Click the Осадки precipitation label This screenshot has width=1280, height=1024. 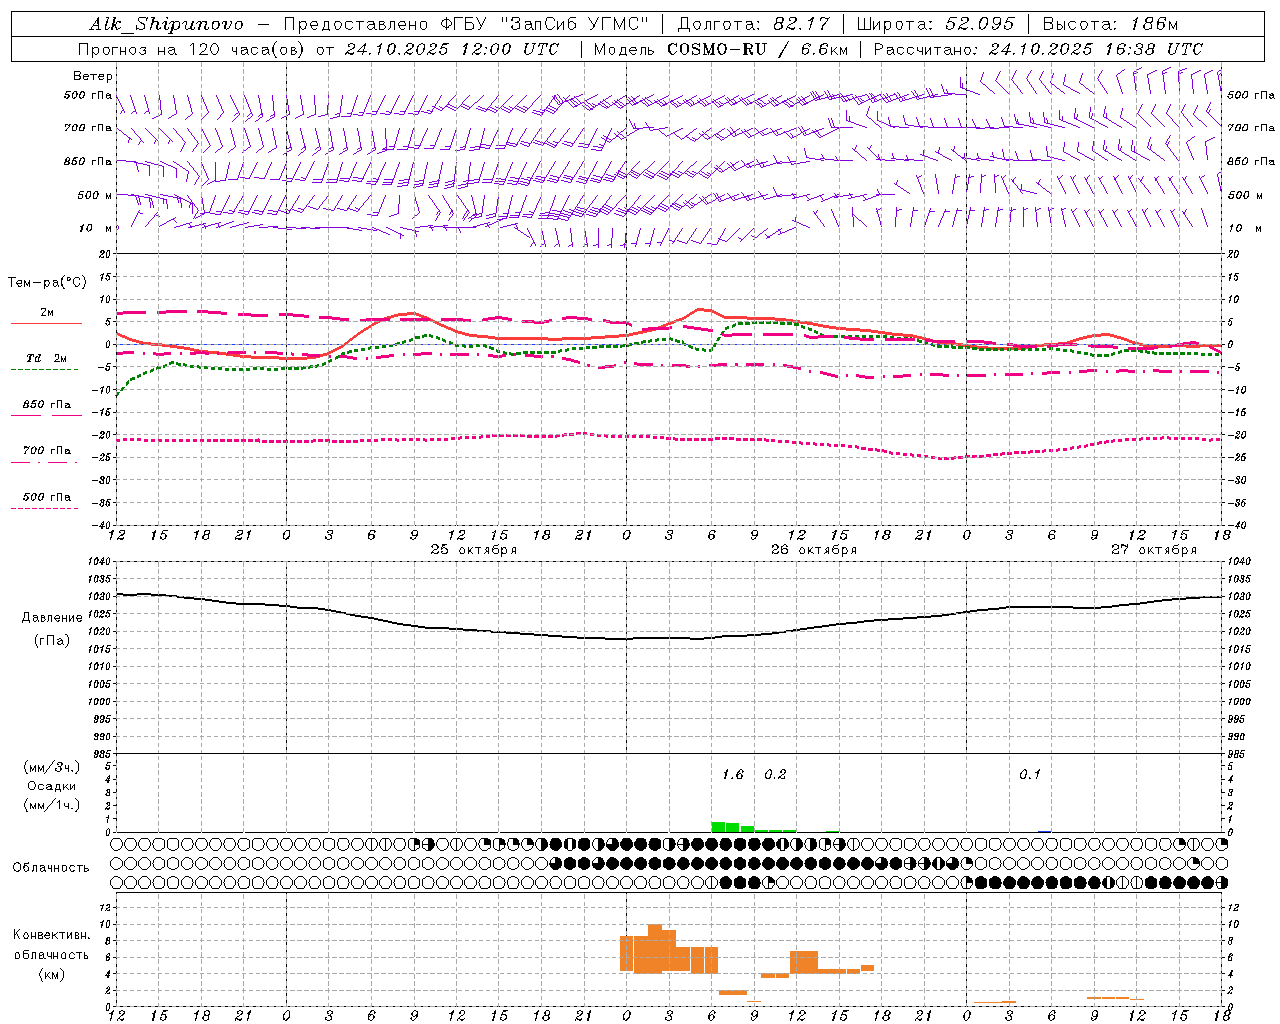point(51,786)
